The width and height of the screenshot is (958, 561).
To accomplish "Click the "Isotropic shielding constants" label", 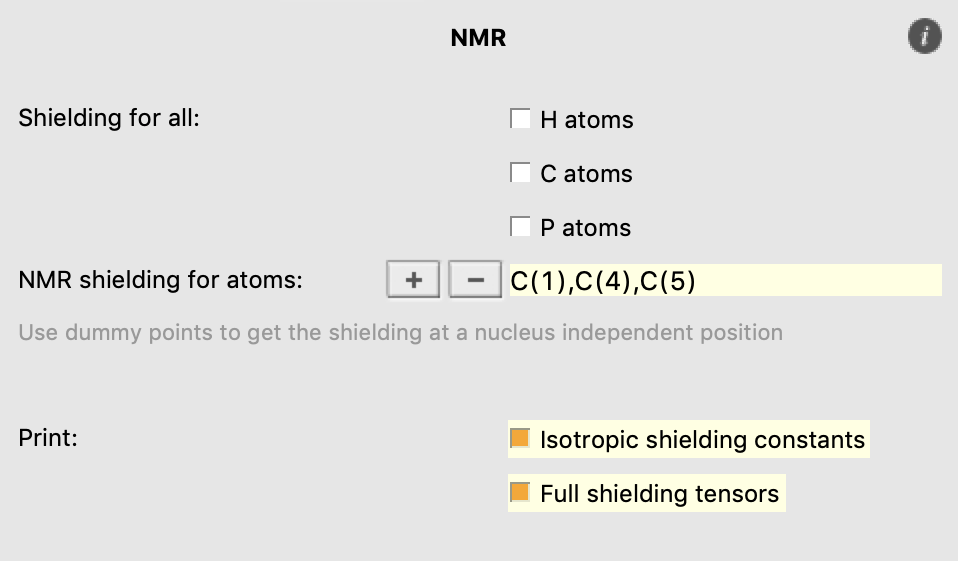I will click(702, 440).
